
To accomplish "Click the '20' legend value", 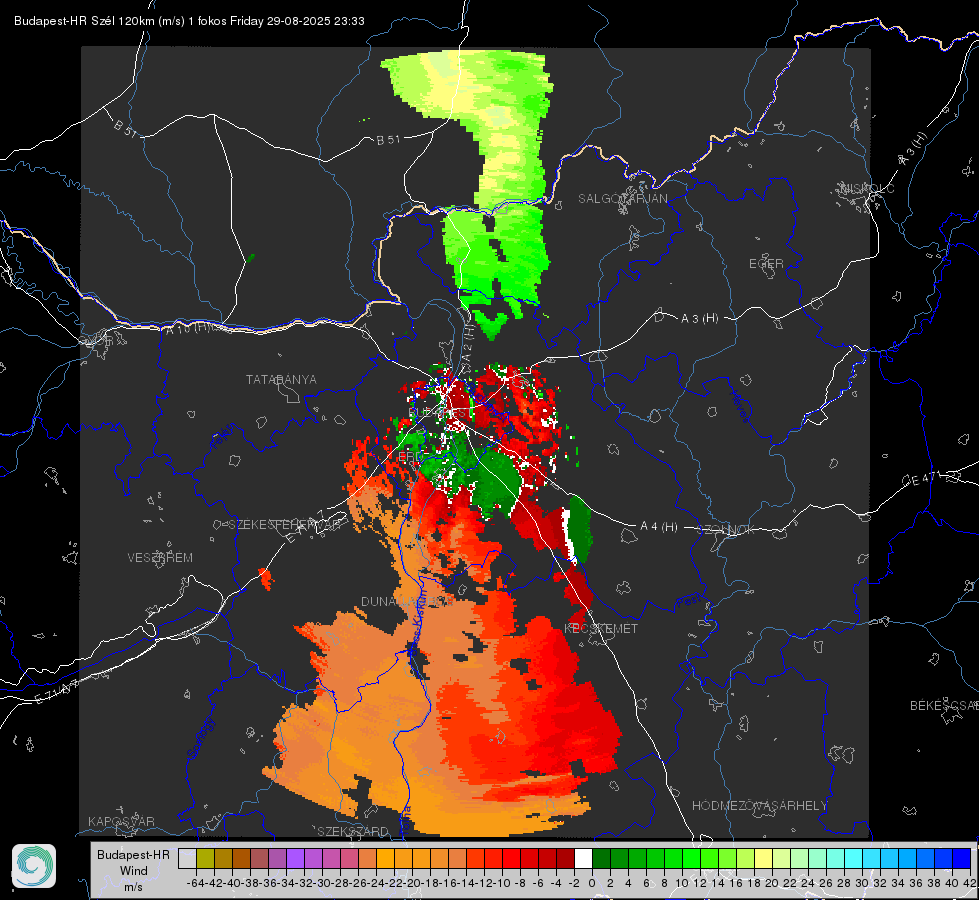I will pos(772,883).
